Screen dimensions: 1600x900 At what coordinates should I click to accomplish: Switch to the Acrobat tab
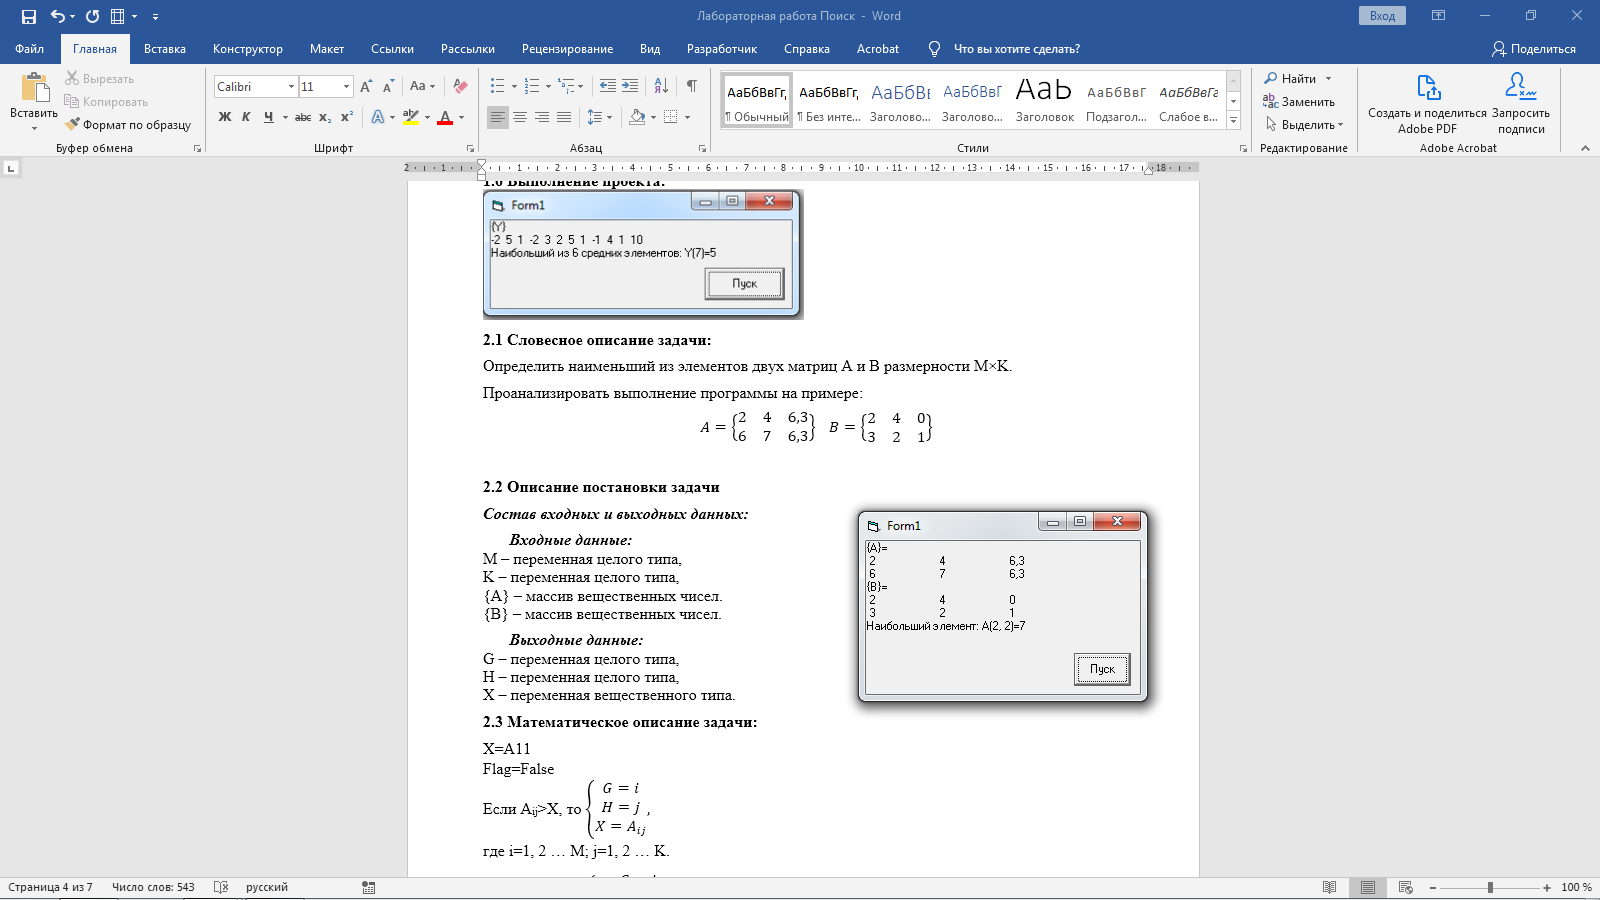[878, 49]
